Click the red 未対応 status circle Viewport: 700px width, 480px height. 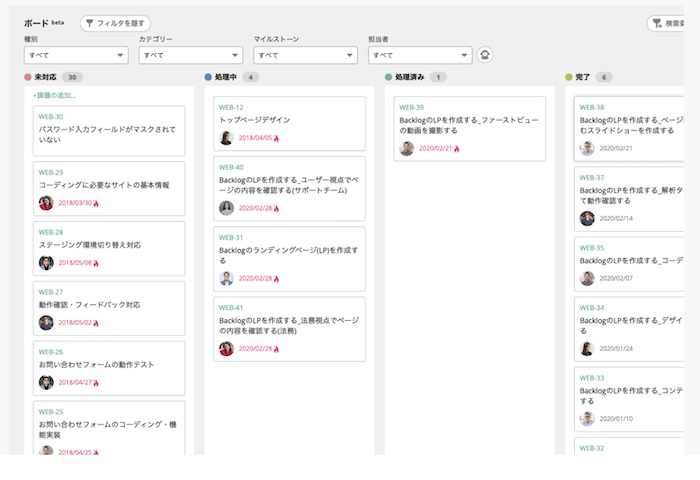pyautogui.click(x=28, y=77)
